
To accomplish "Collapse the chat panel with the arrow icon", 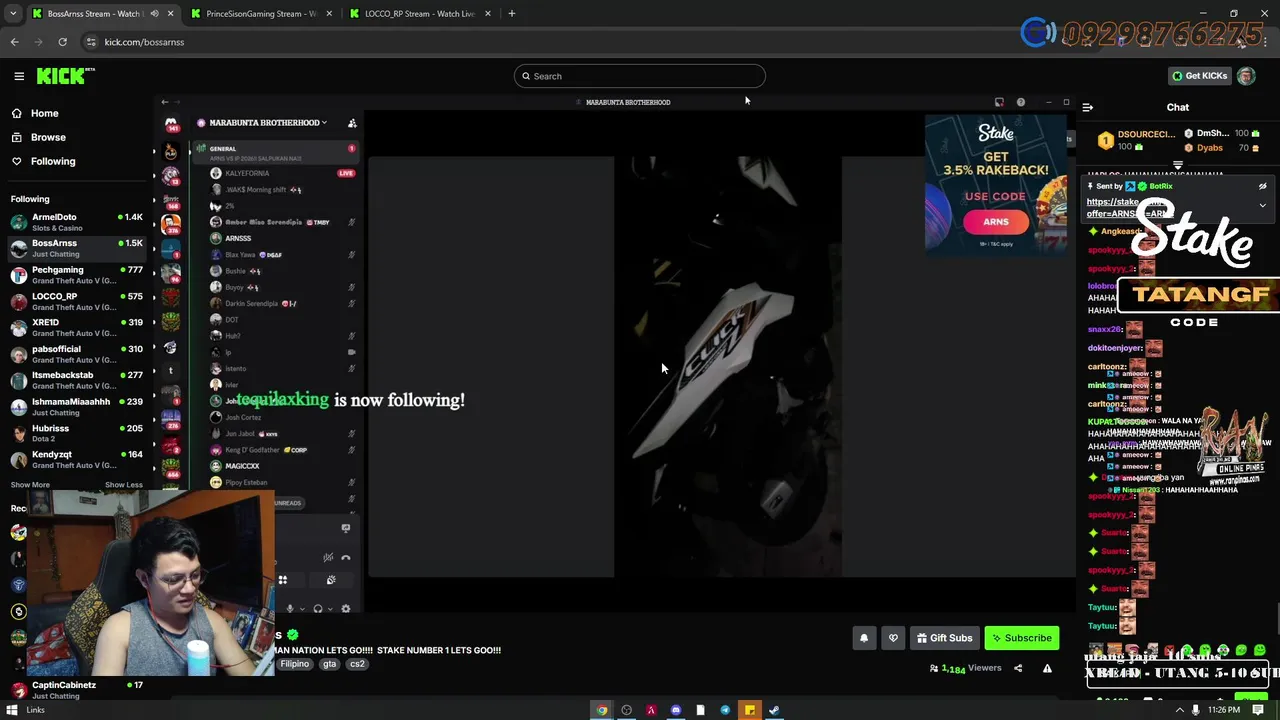I will (x=1088, y=107).
